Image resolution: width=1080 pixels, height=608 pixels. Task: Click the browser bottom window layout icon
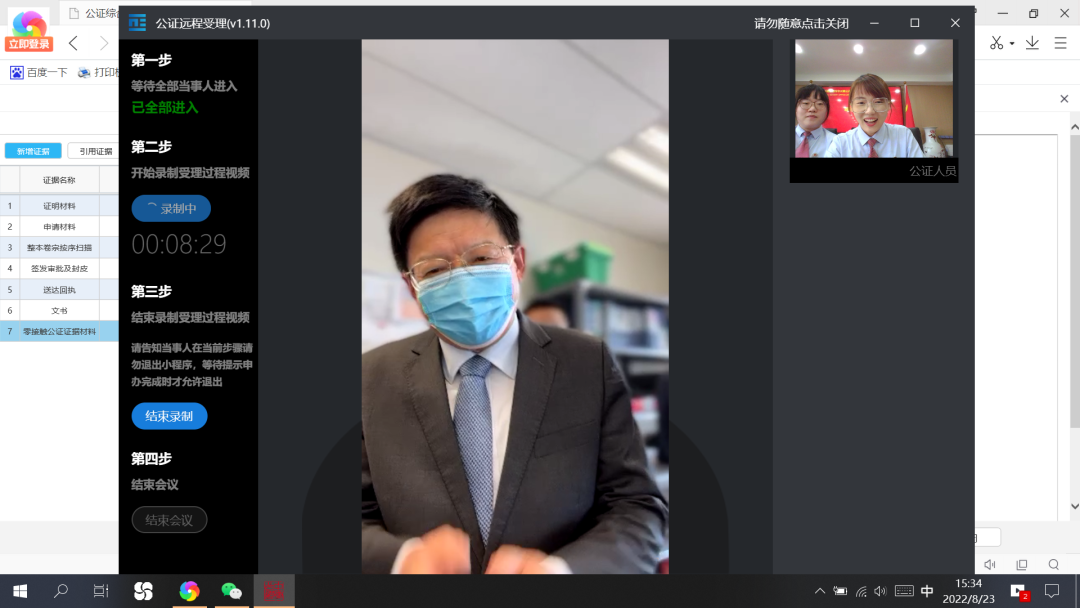[1021, 565]
